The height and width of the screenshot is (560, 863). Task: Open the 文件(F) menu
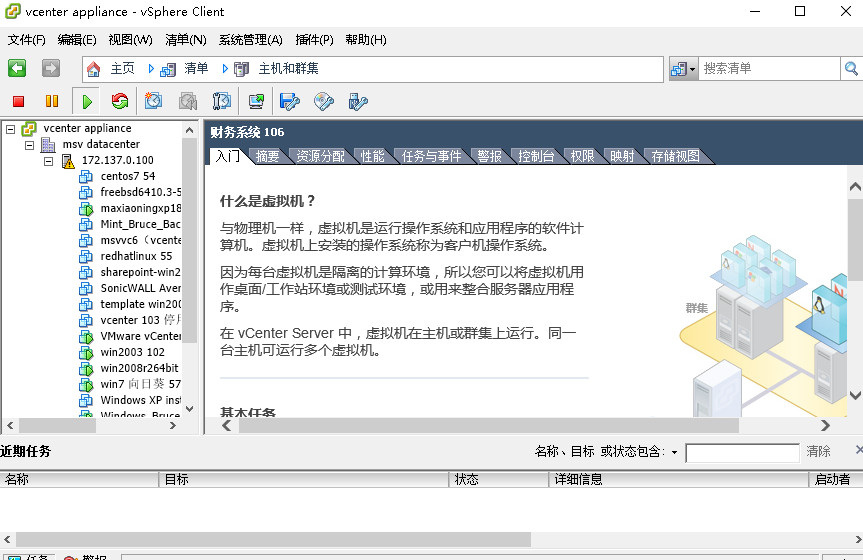[x=26, y=40]
